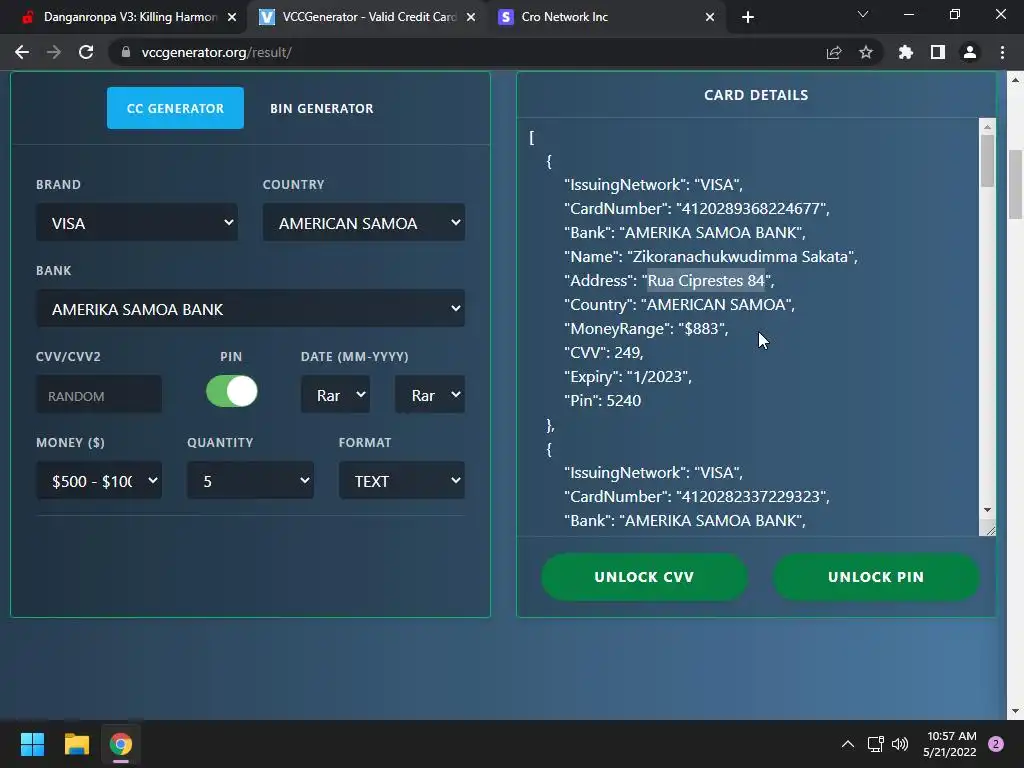Open the notification count badge
The height and width of the screenshot is (768, 1024).
click(x=996, y=744)
